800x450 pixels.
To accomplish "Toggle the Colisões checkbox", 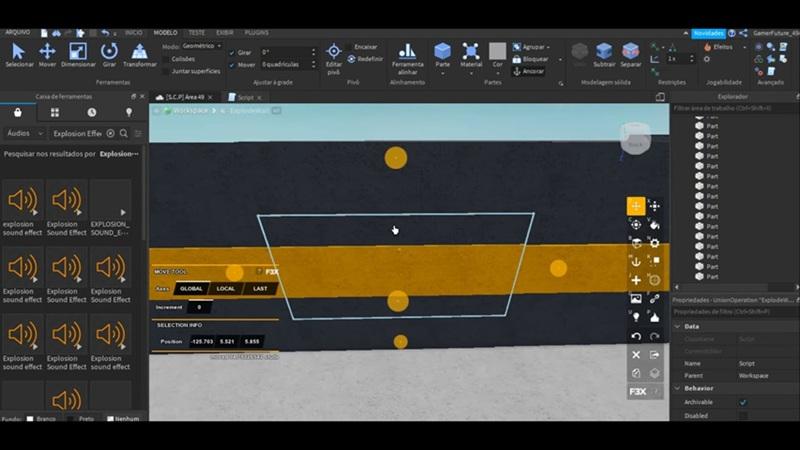I will tap(165, 59).
